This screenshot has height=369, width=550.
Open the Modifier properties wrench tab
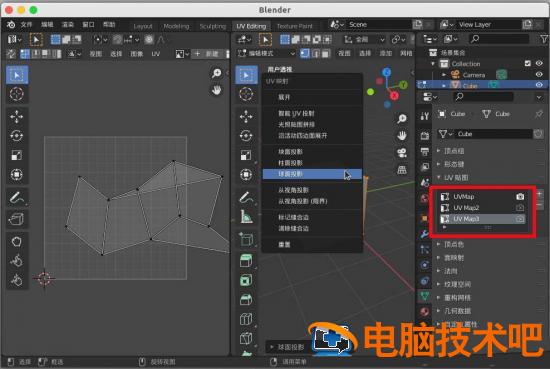click(424, 234)
